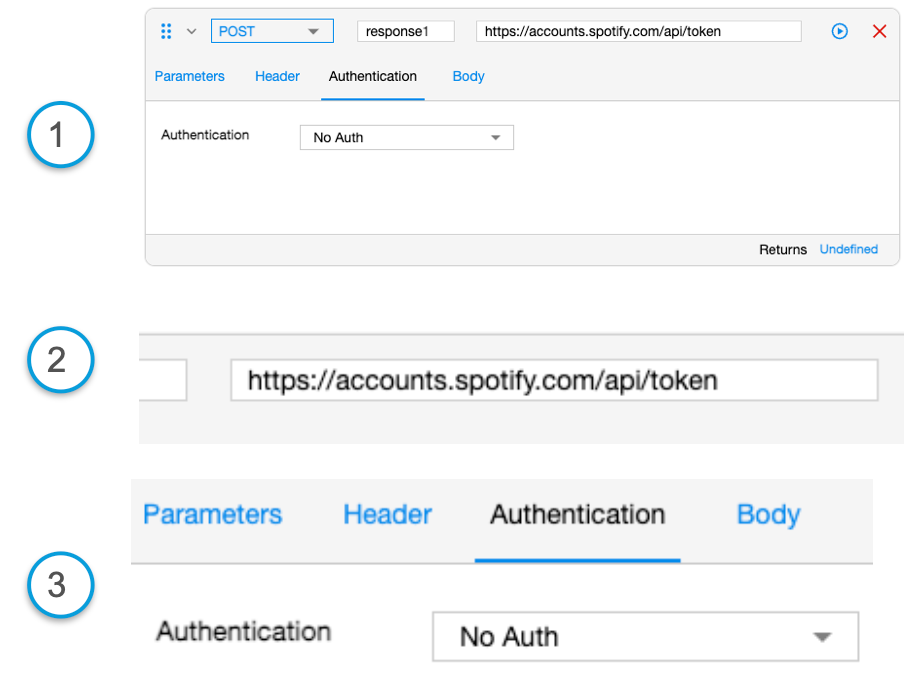922x688 pixels.
Task: Click the Spotify token URL field in panel 1
Action: tap(639, 31)
